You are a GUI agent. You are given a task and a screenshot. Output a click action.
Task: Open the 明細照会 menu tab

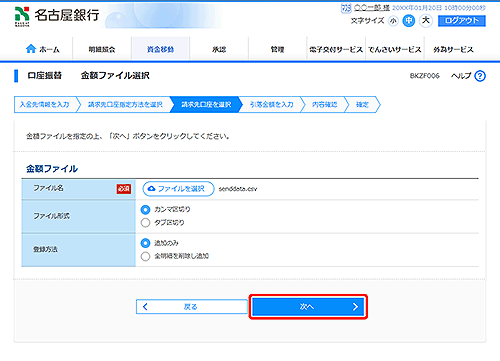click(x=102, y=49)
